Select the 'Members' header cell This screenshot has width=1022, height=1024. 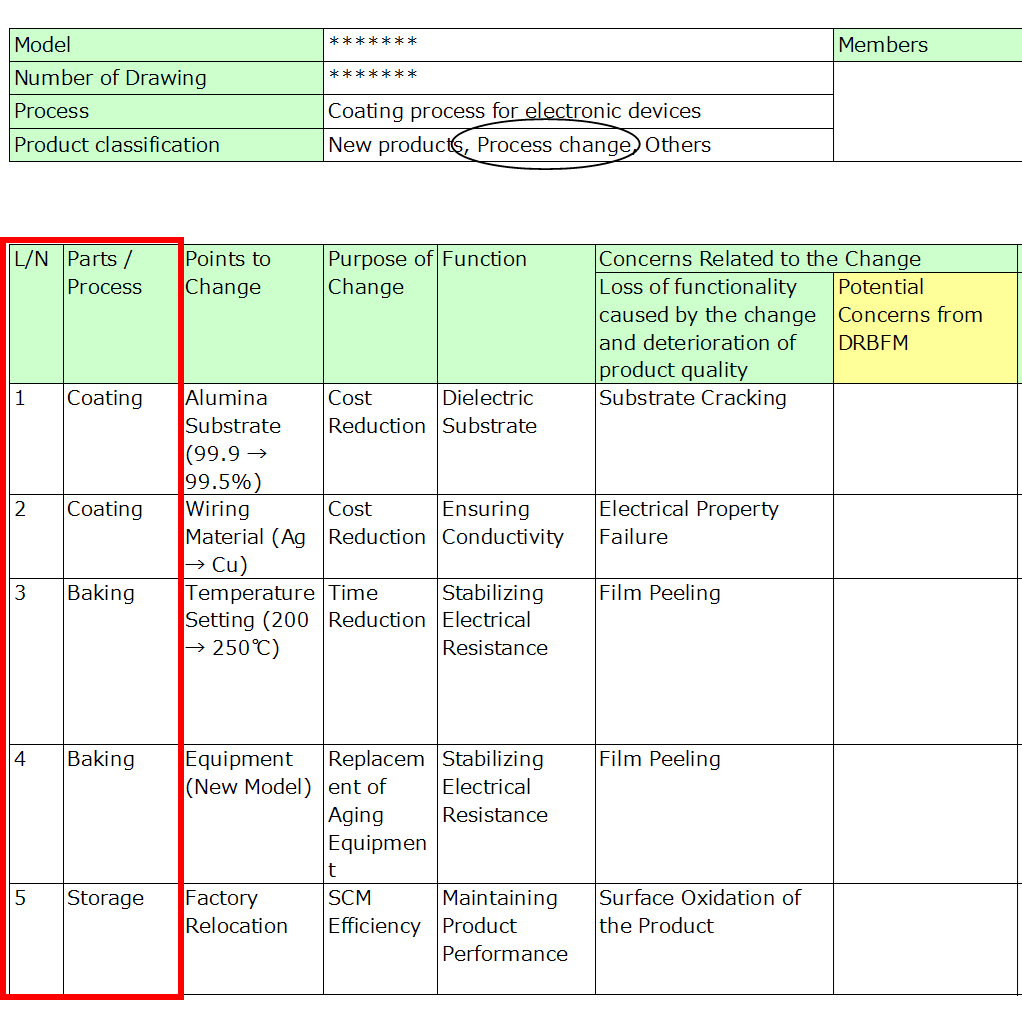pyautogui.click(x=928, y=45)
